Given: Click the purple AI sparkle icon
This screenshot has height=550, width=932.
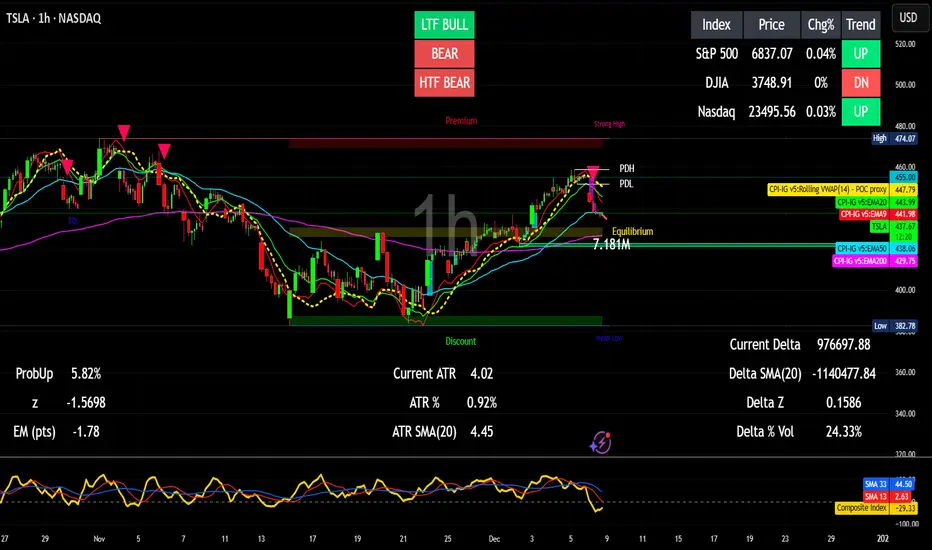Looking at the screenshot, I should tap(600, 442).
